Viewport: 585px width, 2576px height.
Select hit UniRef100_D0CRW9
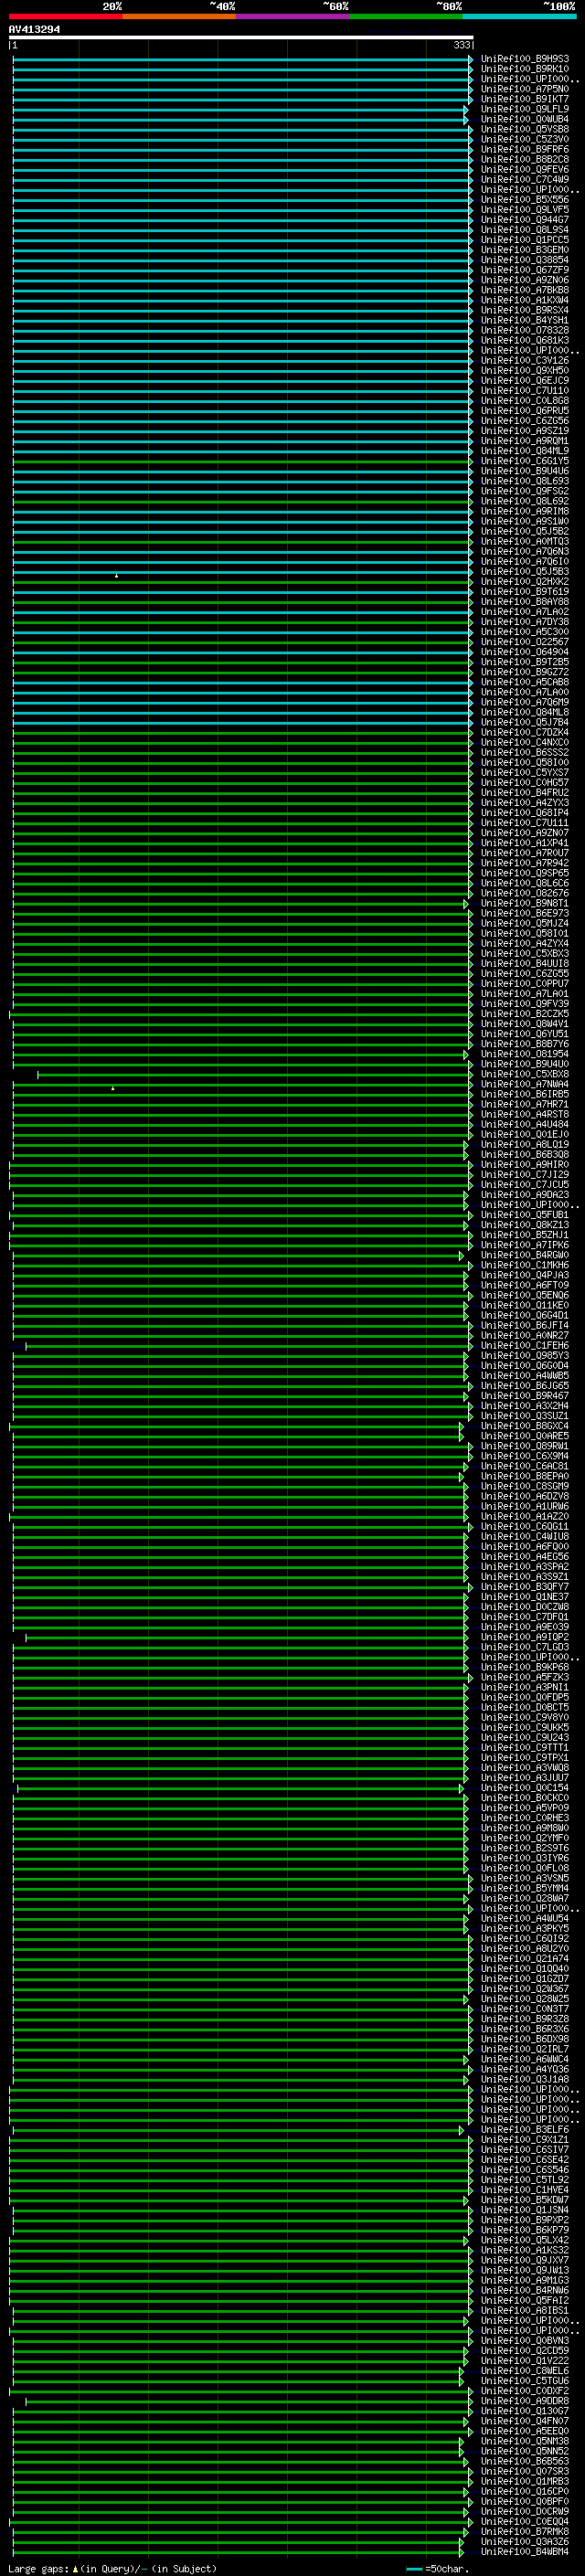pyautogui.click(x=525, y=2511)
